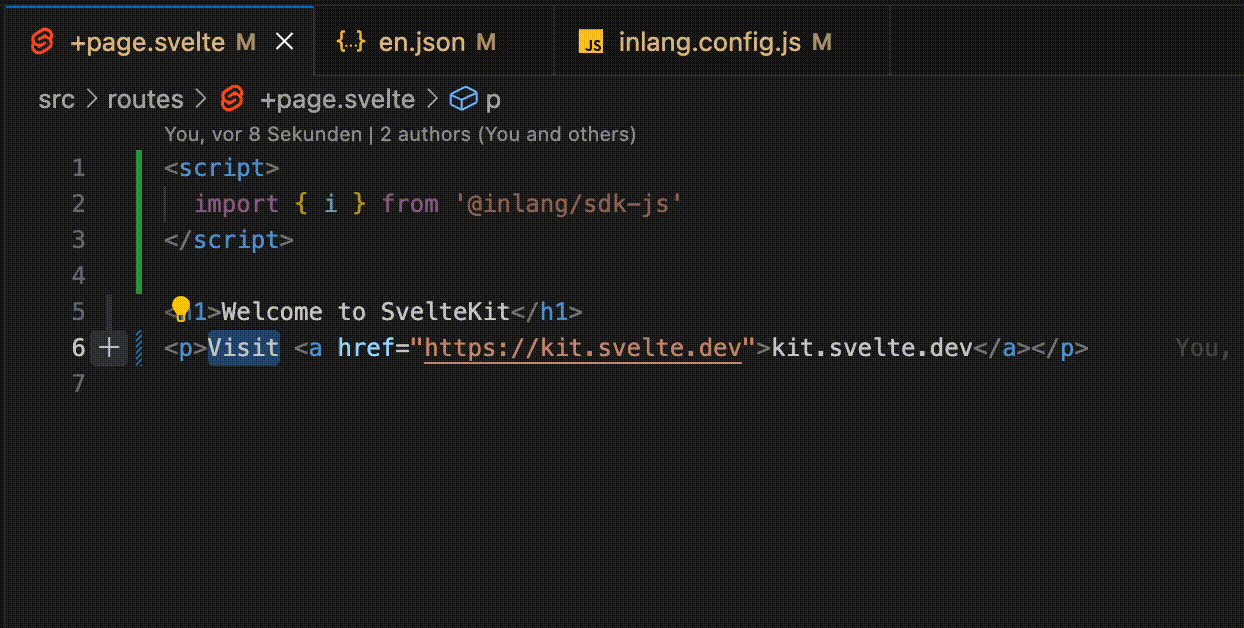Click the kit.svelte.dev anchor text

pyautogui.click(x=872, y=348)
